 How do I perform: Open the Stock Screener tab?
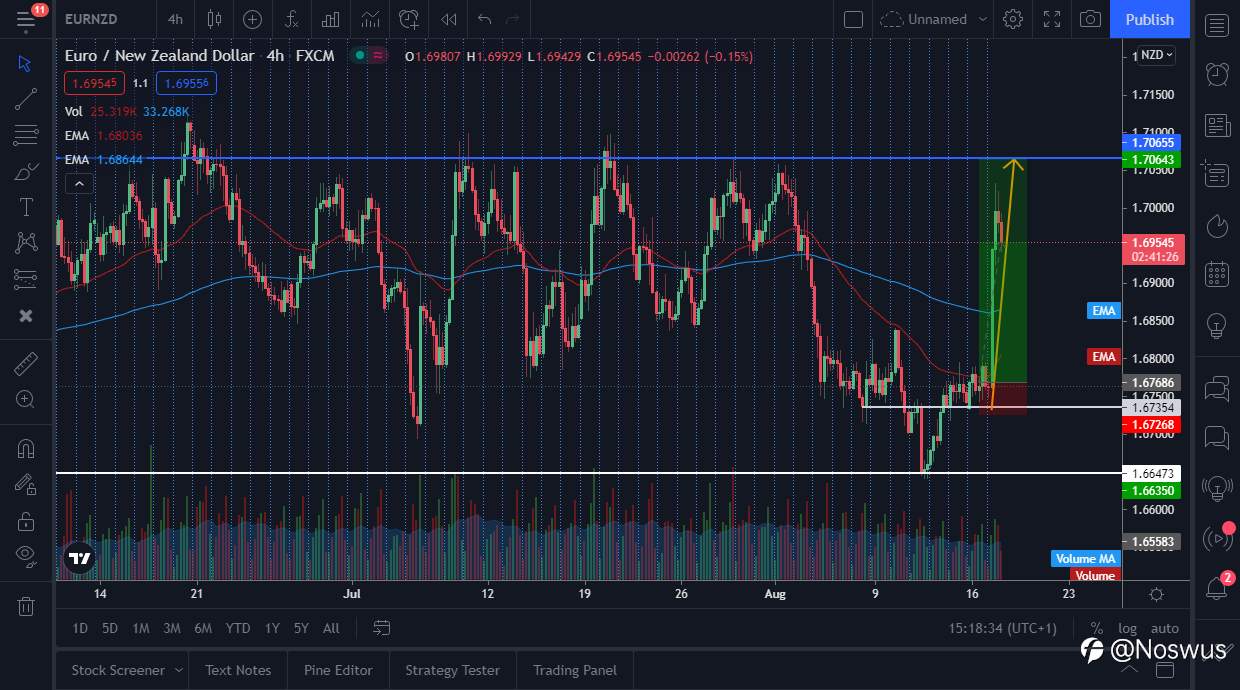coord(117,670)
